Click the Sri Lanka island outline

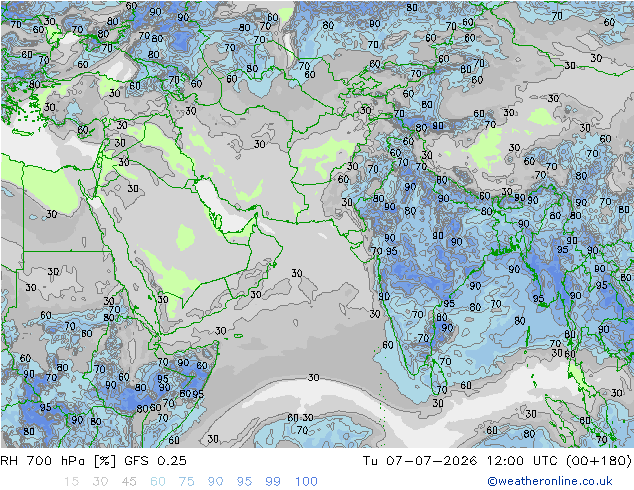(437, 378)
